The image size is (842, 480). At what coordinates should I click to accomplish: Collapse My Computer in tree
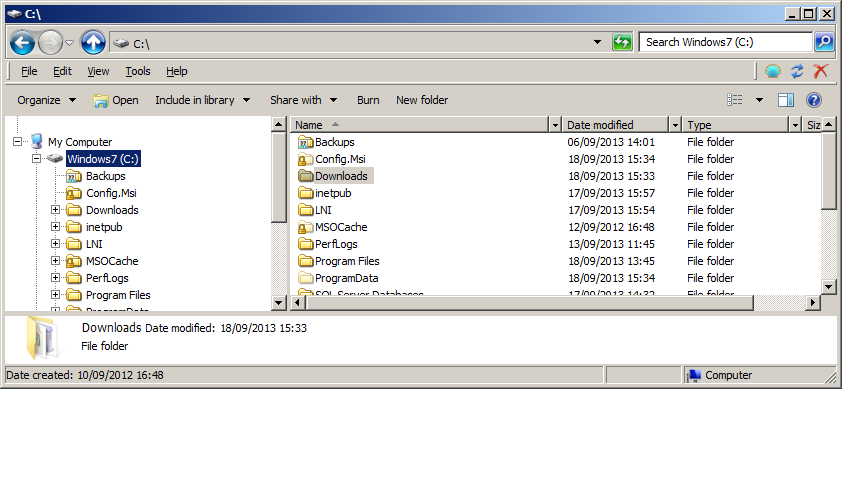click(18, 142)
